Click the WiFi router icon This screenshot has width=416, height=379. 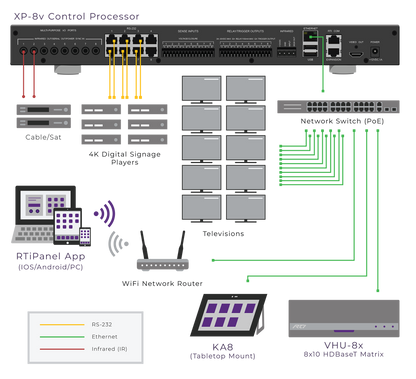163,250
